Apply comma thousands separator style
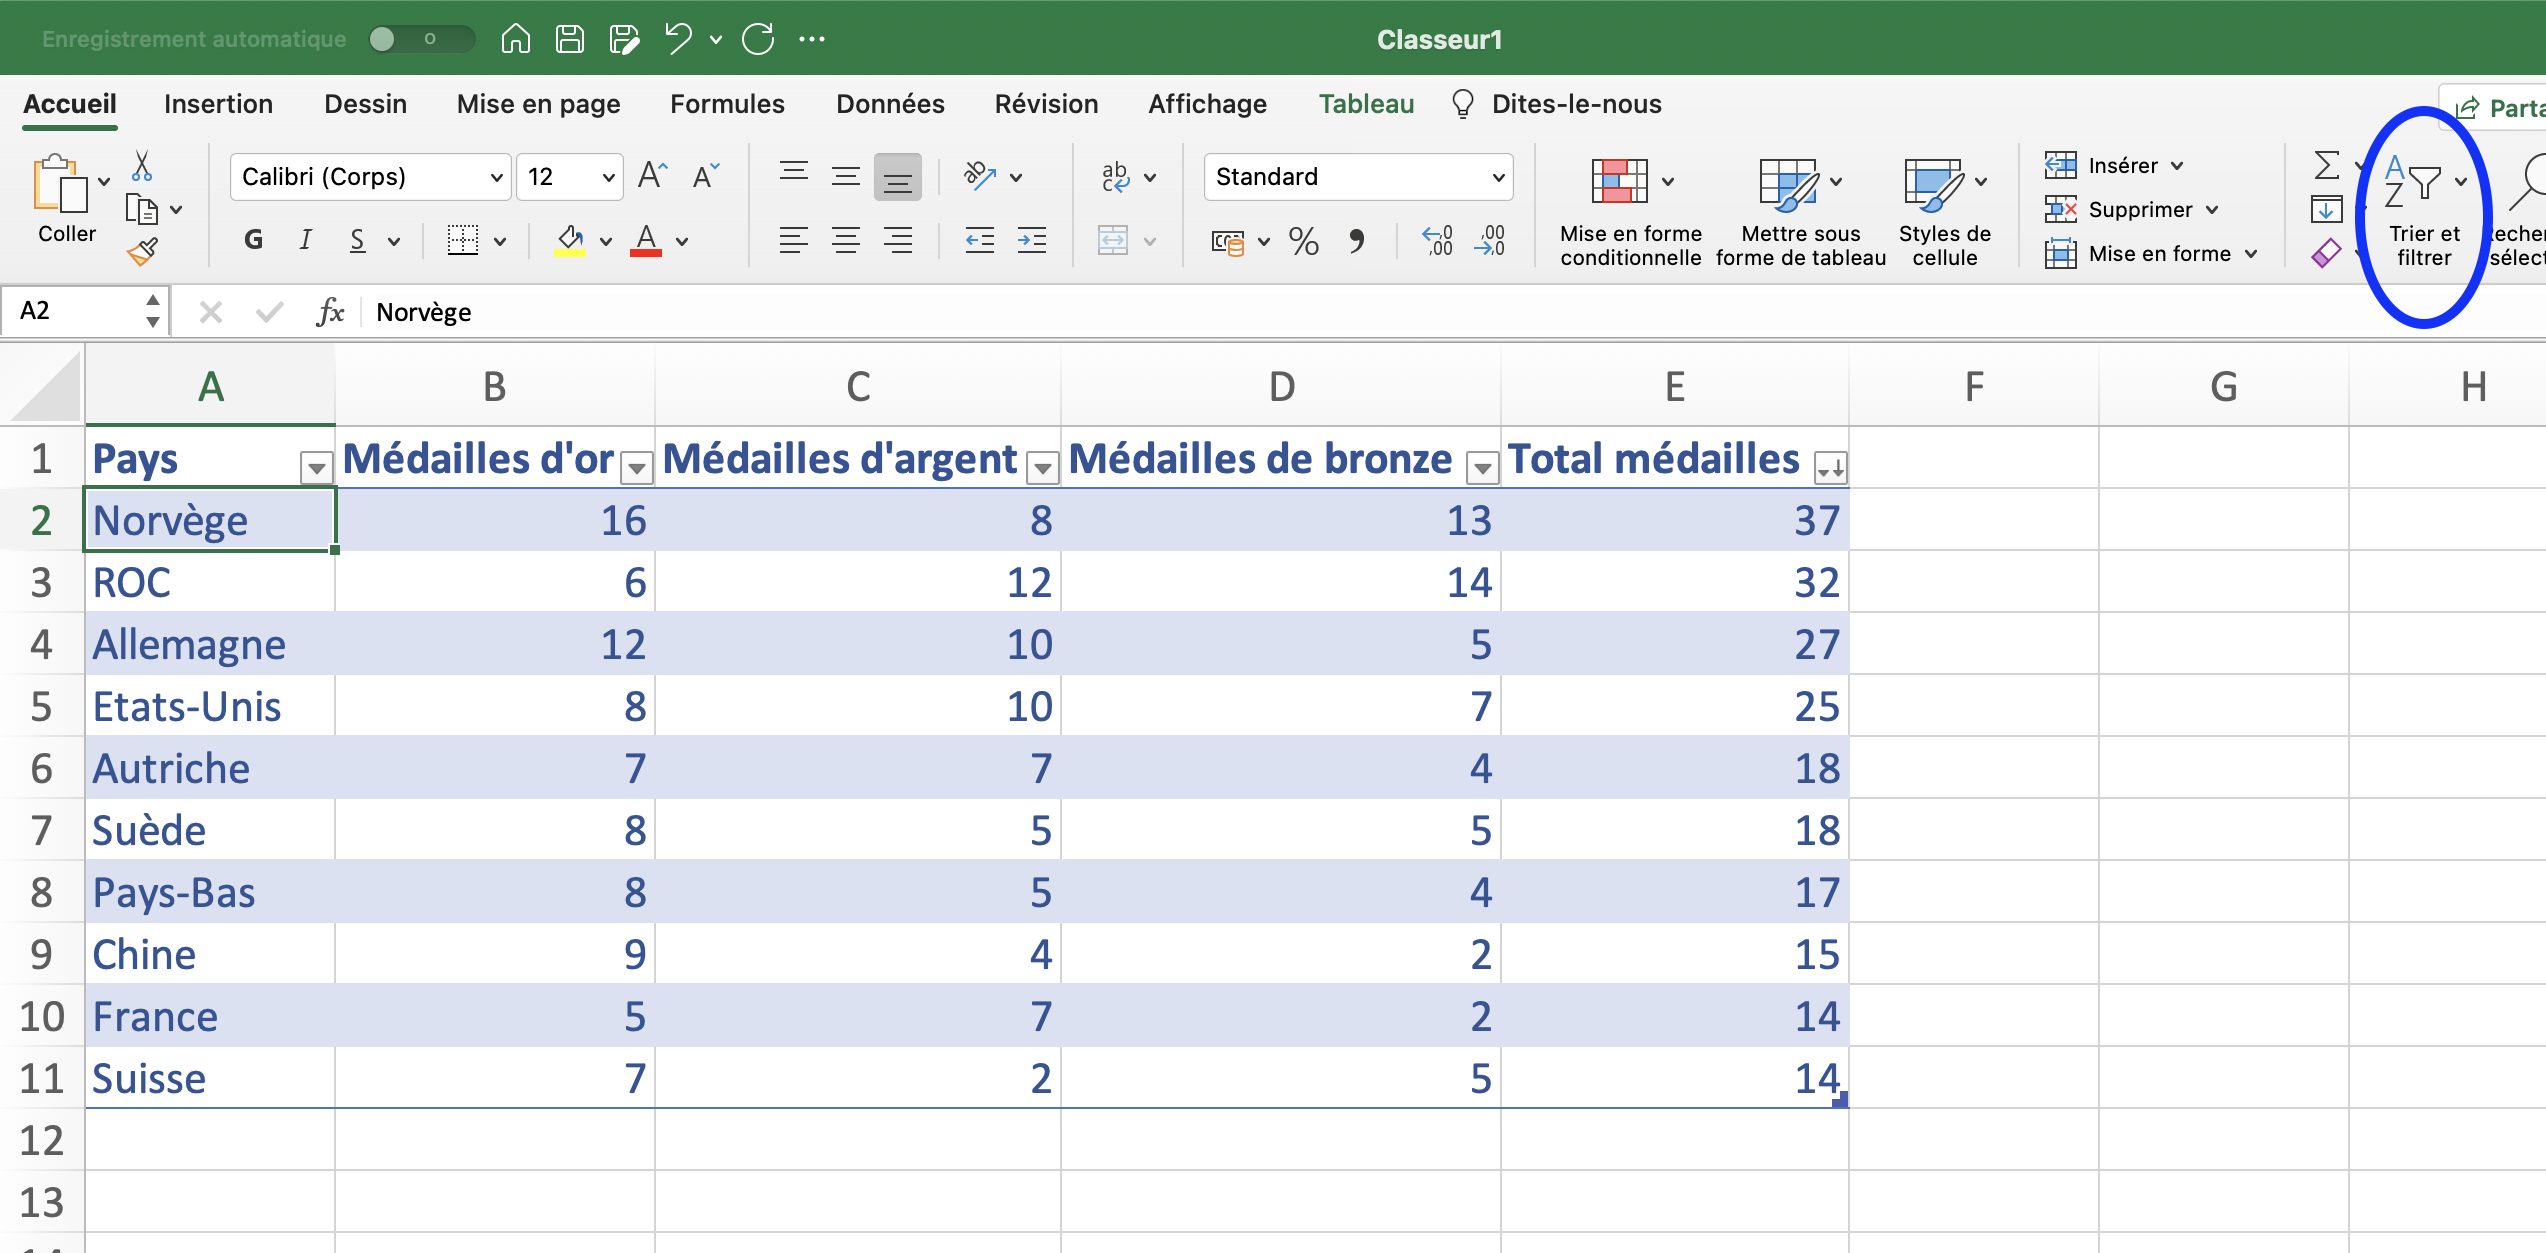The image size is (2546, 1253). pos(1356,240)
